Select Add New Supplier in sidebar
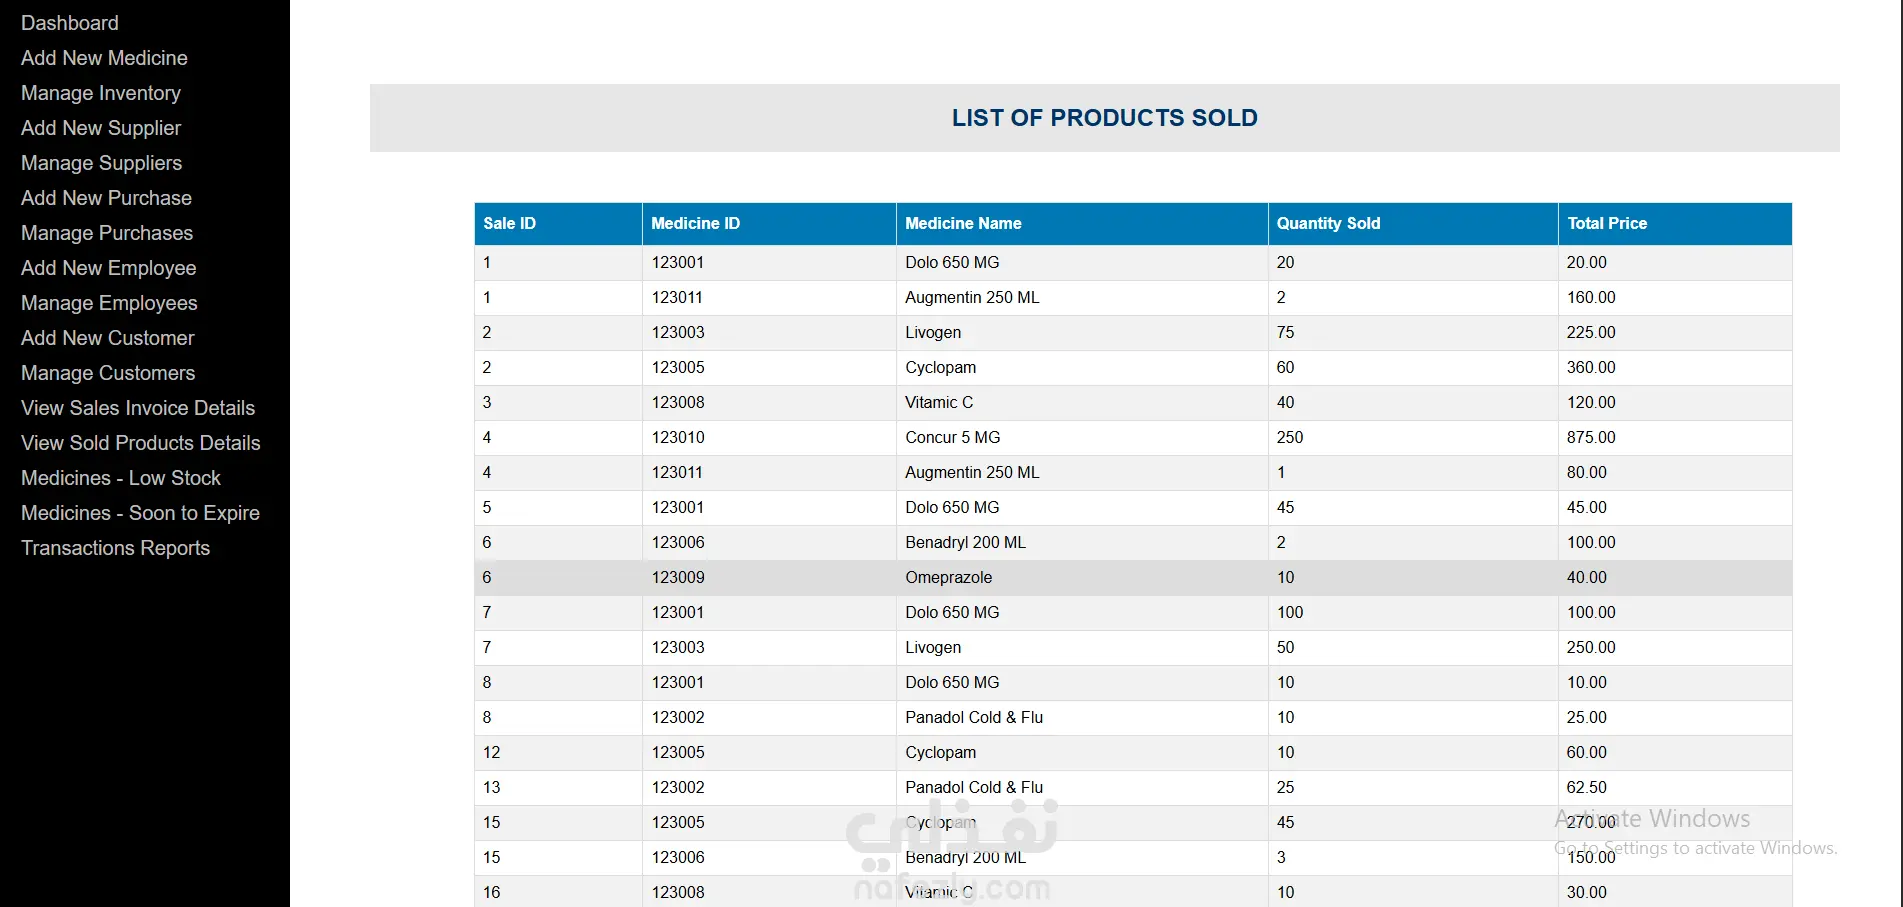This screenshot has width=1903, height=907. [x=101, y=128]
